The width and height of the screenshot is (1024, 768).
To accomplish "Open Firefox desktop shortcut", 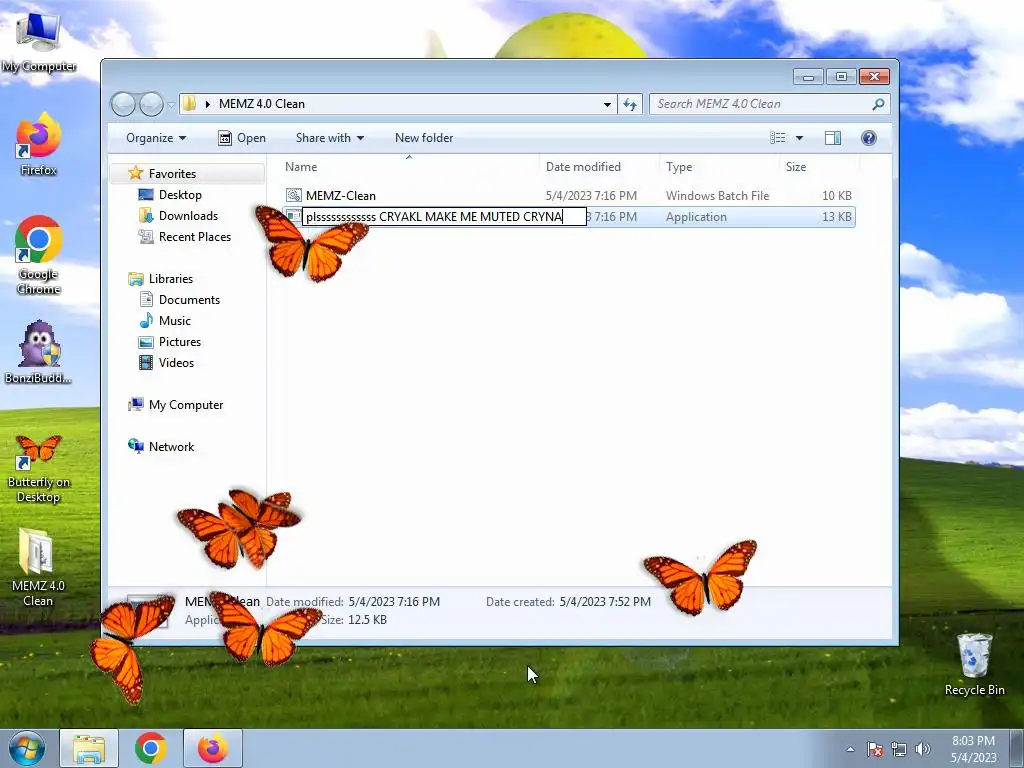I will 38,144.
